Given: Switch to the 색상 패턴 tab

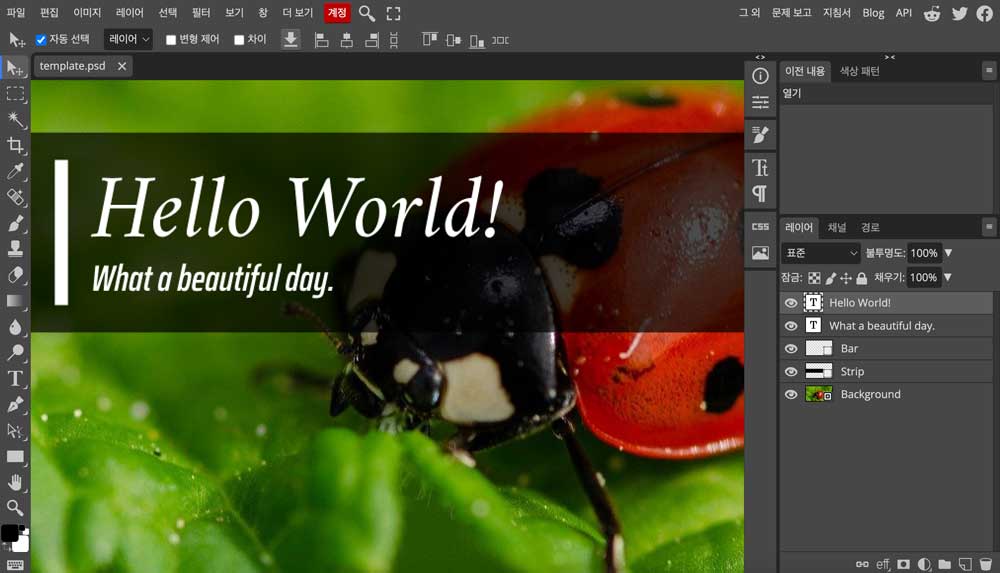Looking at the screenshot, I should 860,71.
